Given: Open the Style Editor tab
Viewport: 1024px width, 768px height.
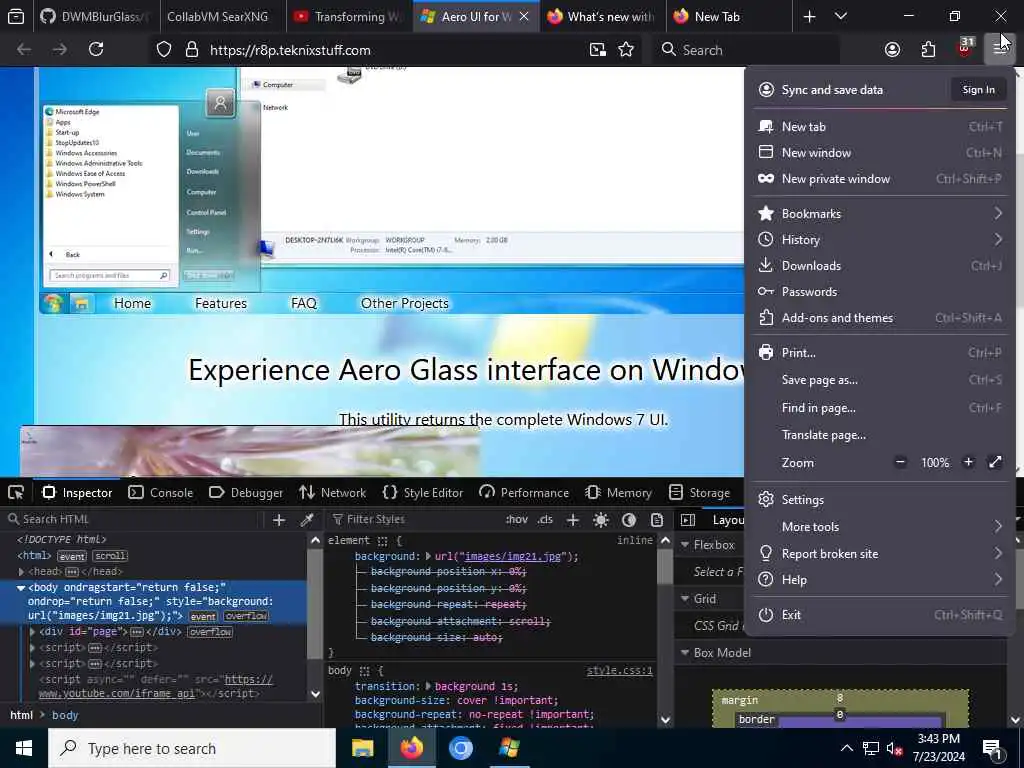Looking at the screenshot, I should coord(423,493).
